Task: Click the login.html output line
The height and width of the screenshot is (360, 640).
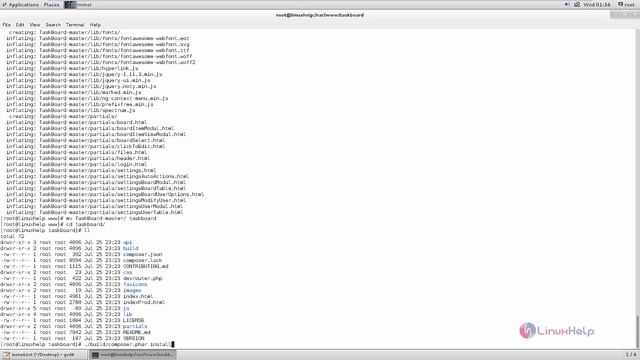Action: [76, 164]
